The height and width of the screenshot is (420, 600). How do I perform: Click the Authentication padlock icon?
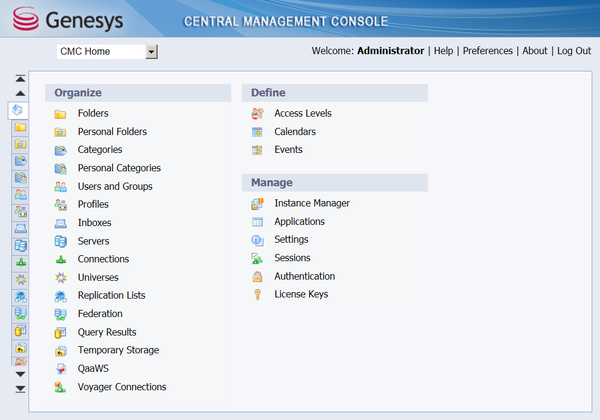click(258, 276)
